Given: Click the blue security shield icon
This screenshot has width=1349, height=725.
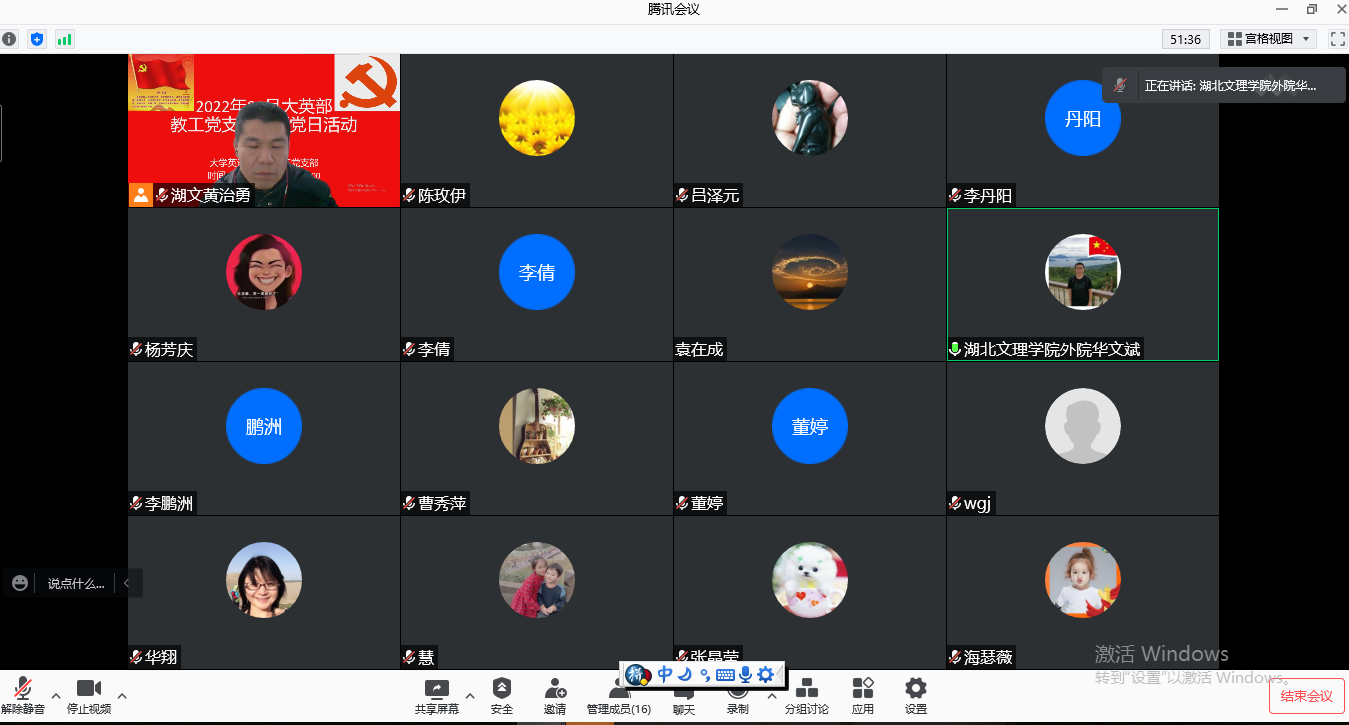Looking at the screenshot, I should tap(37, 39).
